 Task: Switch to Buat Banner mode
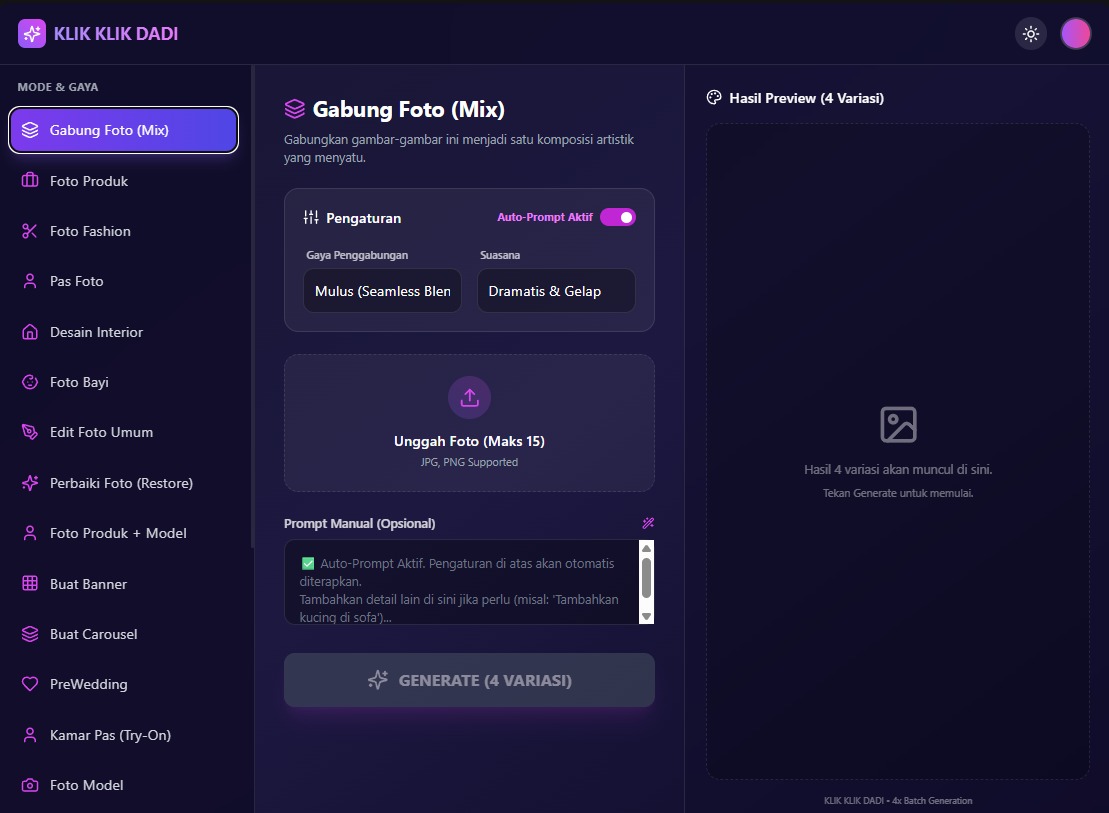pos(88,584)
